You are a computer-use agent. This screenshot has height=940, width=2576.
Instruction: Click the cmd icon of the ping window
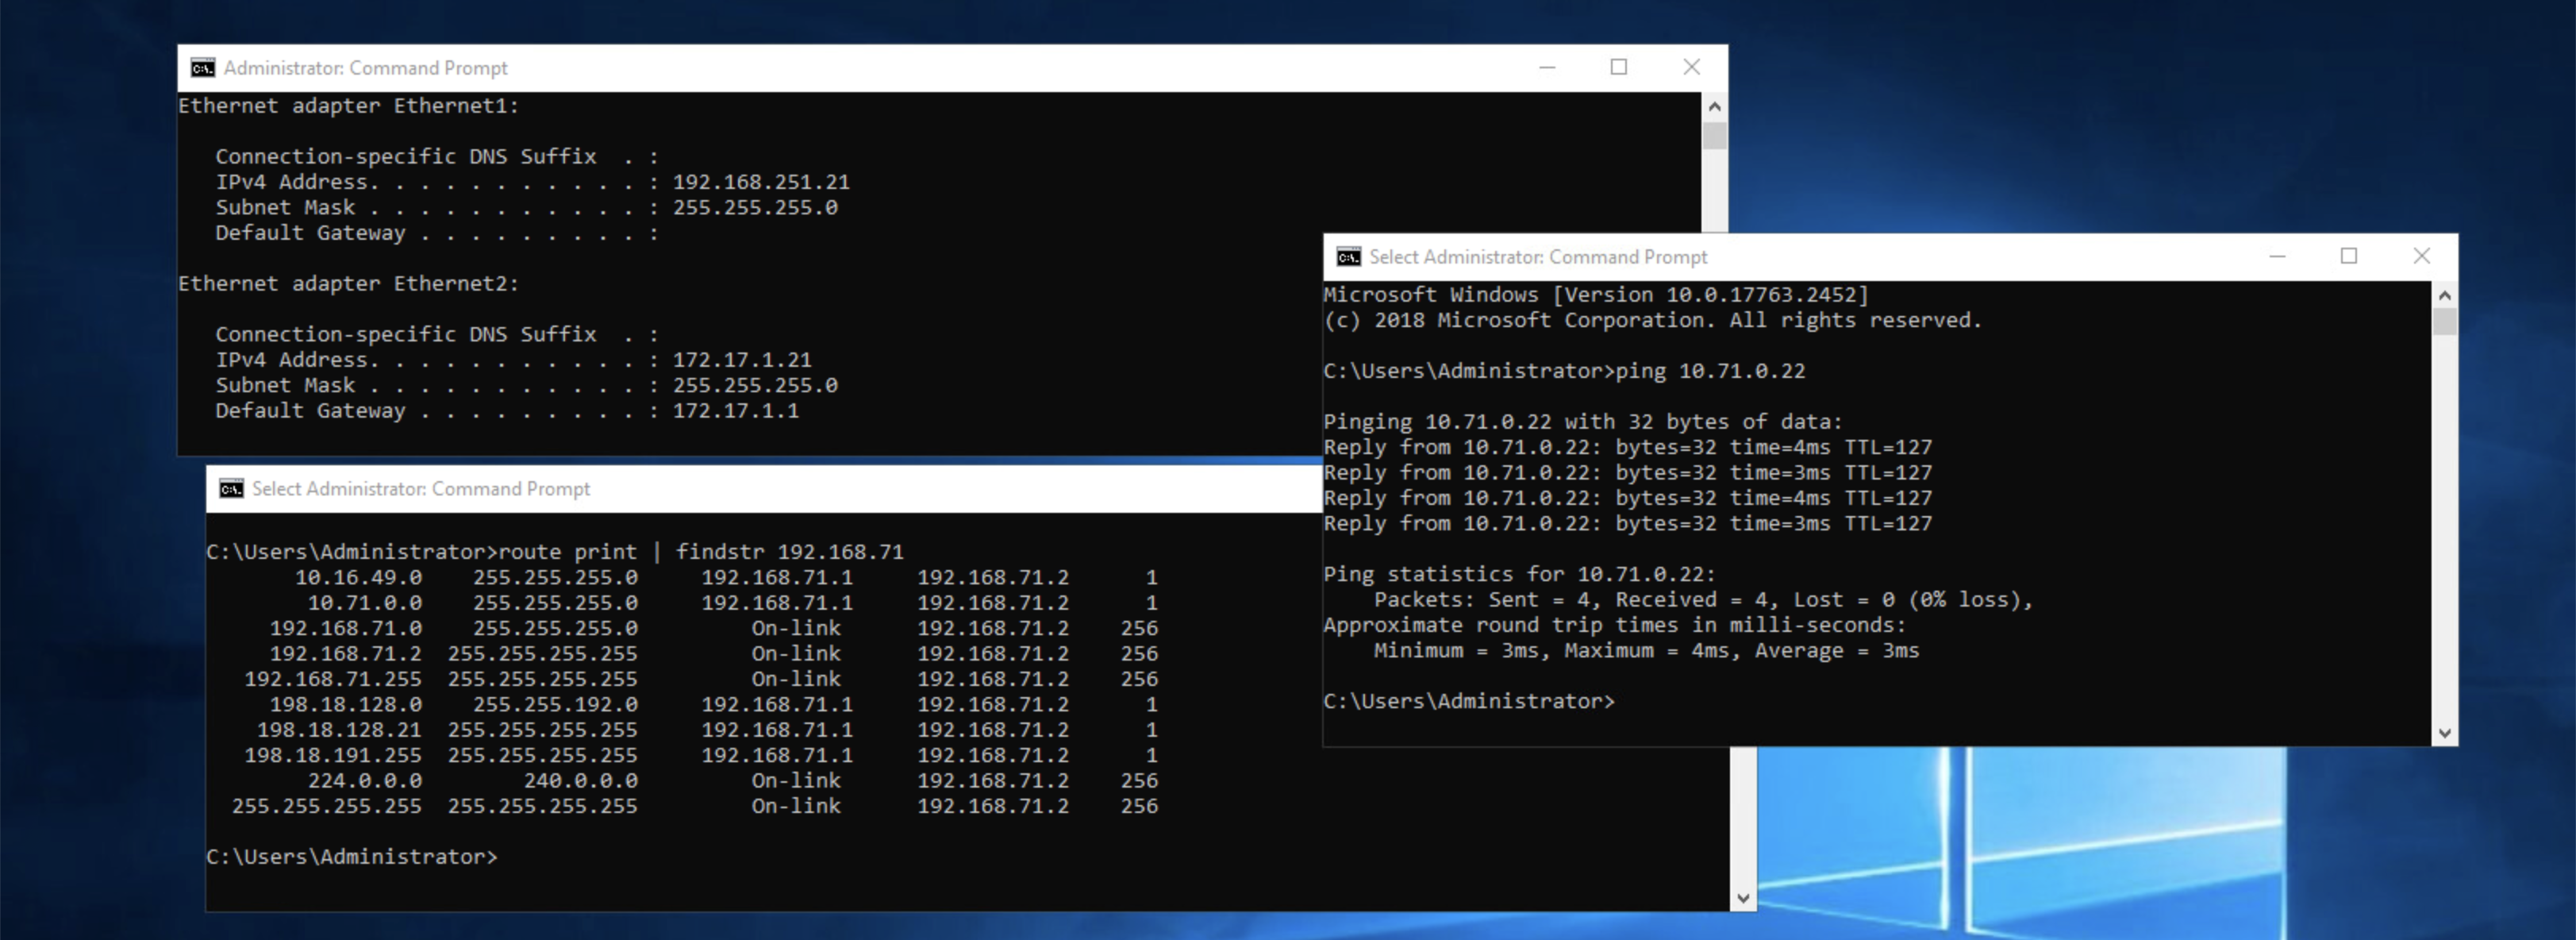click(1348, 257)
